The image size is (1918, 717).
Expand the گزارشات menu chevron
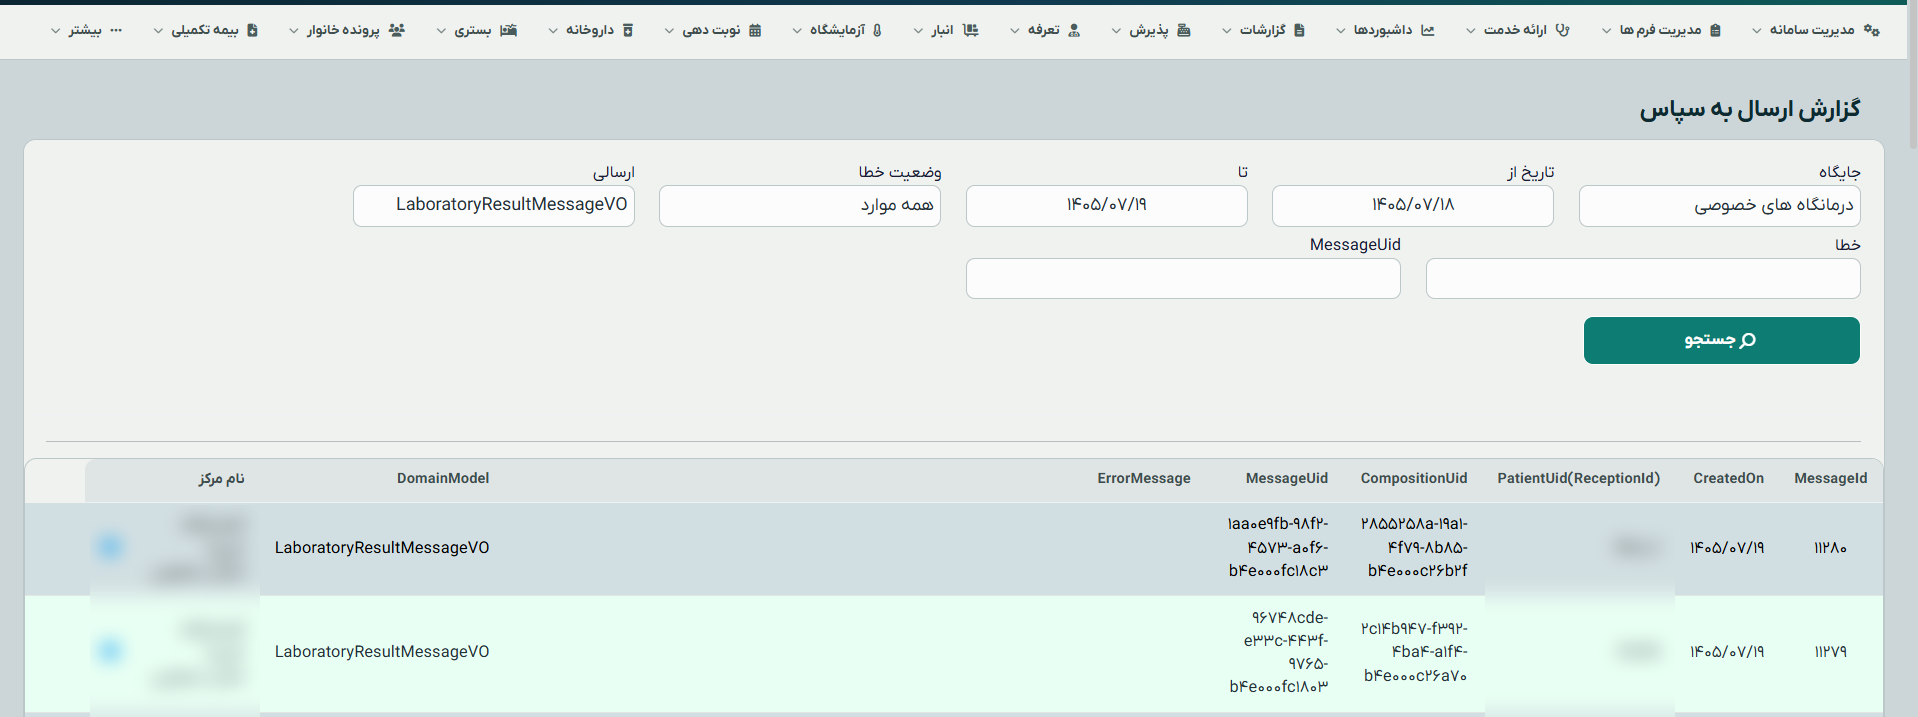[1227, 31]
